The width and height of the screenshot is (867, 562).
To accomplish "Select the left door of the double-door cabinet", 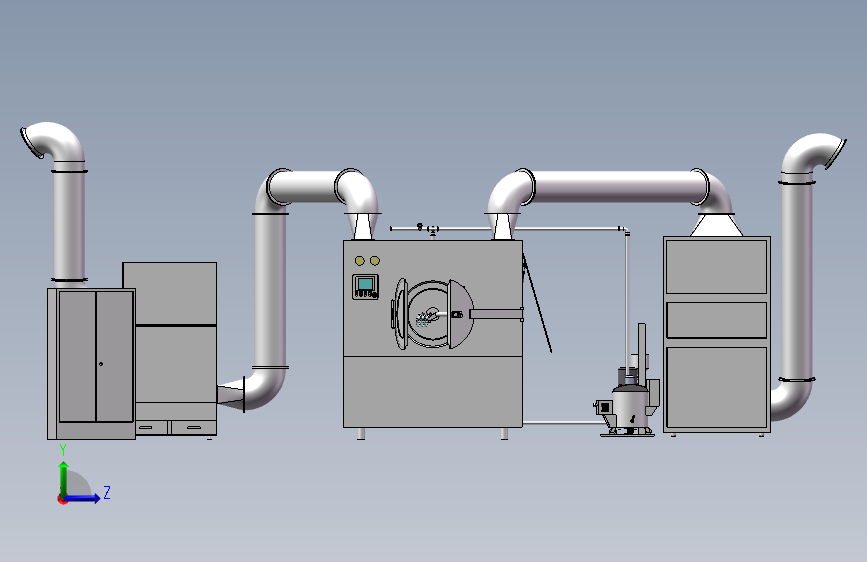I will pos(77,356).
